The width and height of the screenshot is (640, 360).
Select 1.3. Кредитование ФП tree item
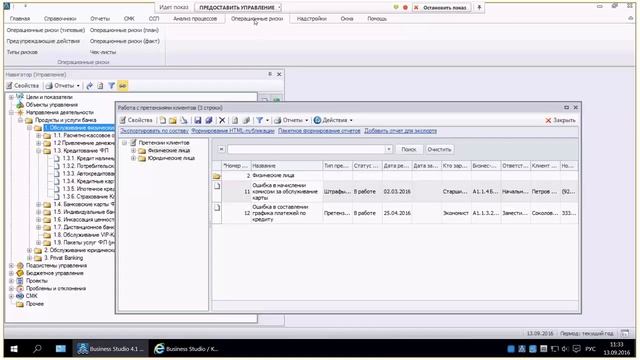point(81,151)
